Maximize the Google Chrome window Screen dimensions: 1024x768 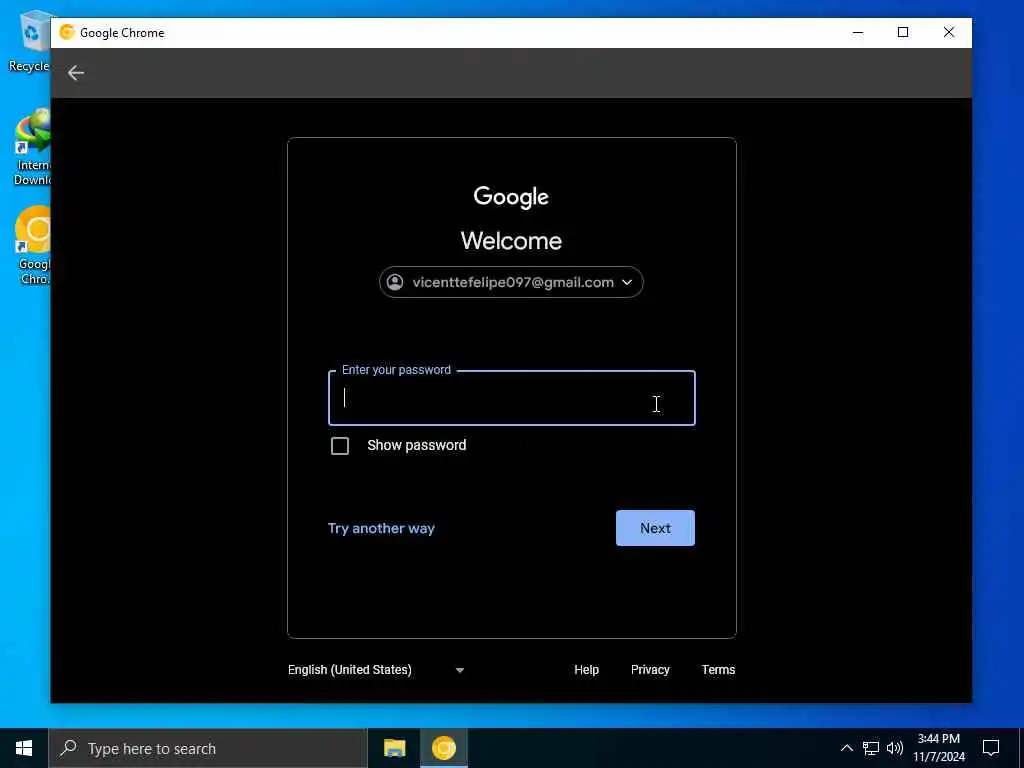coord(903,32)
